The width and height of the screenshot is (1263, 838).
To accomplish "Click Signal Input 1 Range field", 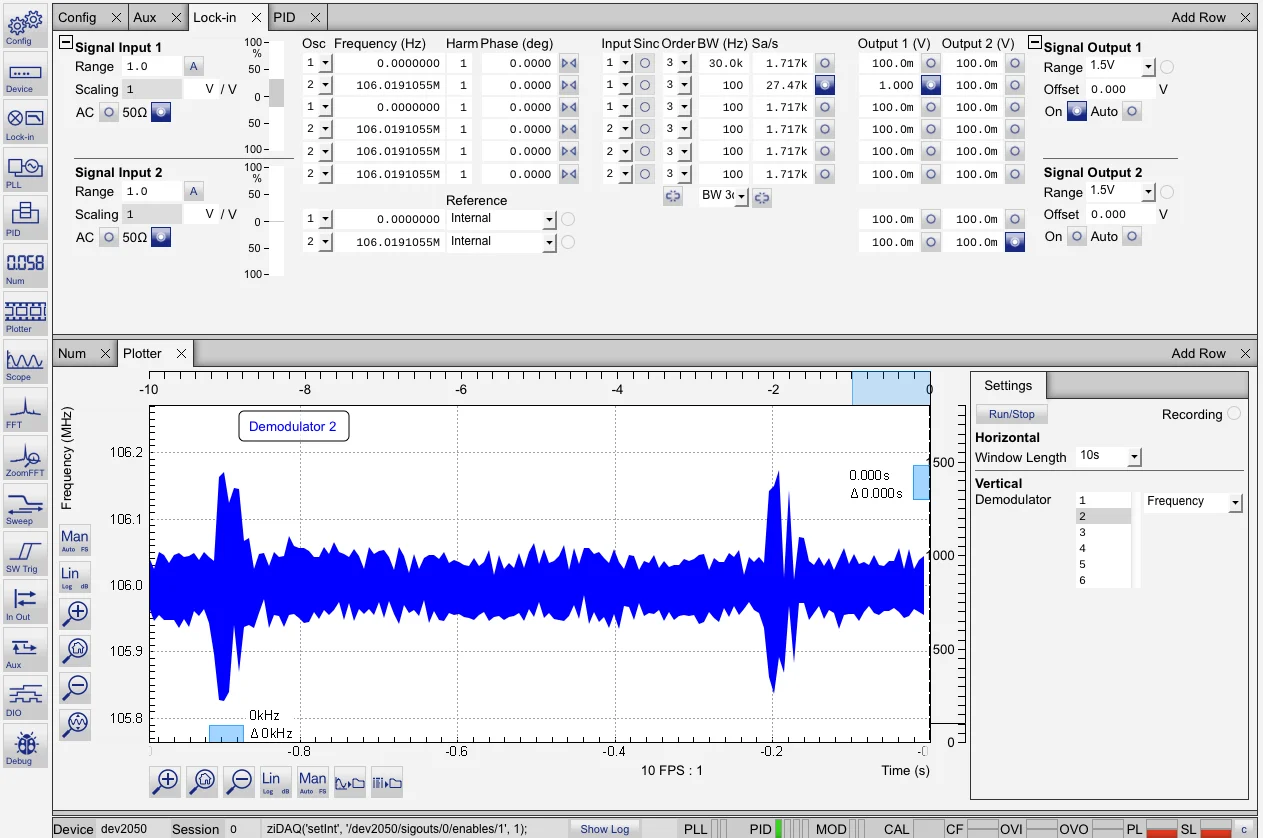I will pos(151,67).
